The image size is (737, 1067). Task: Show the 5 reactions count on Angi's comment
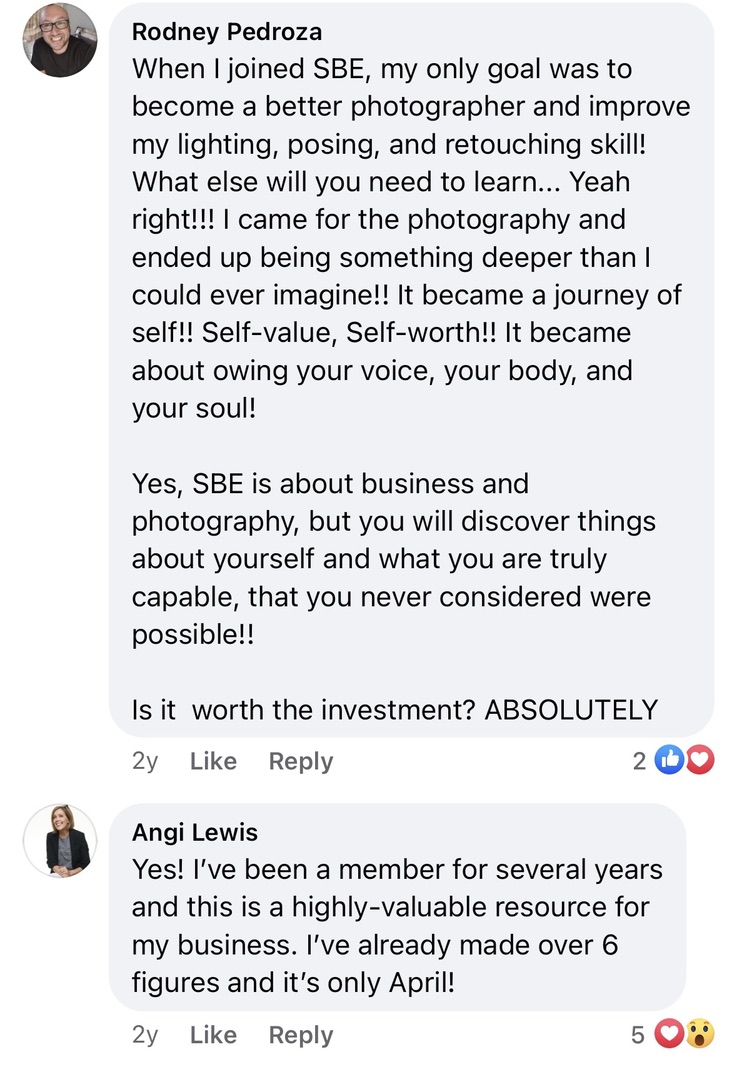click(638, 1035)
